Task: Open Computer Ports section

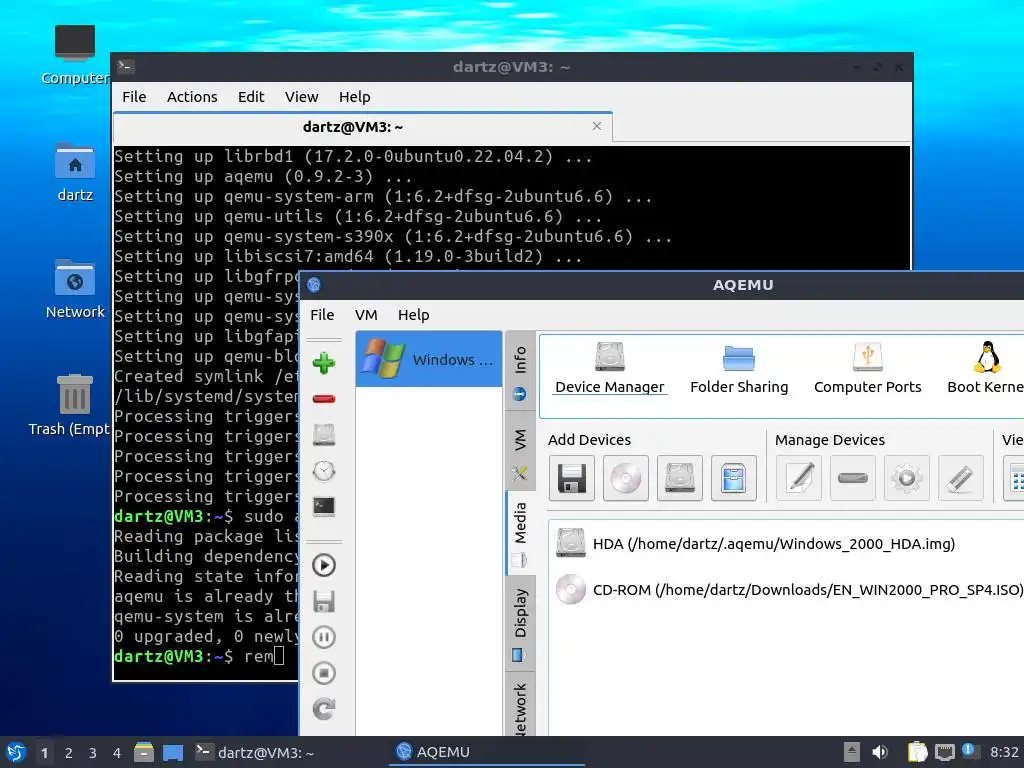Action: [867, 368]
